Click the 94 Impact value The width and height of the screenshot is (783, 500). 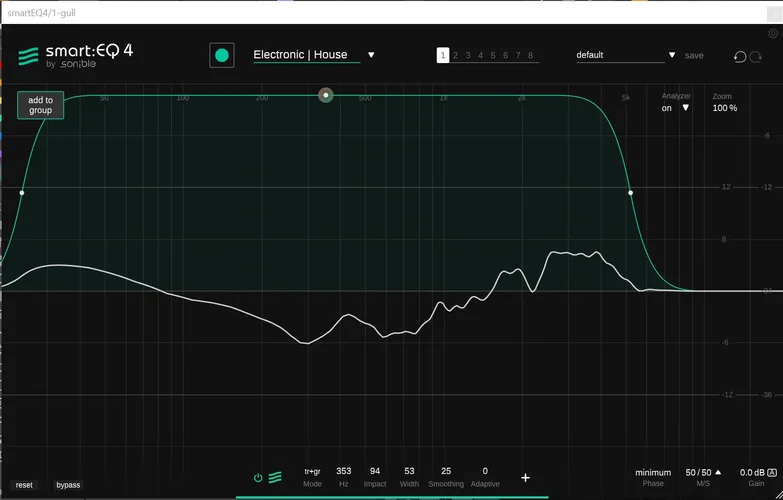tap(375, 471)
